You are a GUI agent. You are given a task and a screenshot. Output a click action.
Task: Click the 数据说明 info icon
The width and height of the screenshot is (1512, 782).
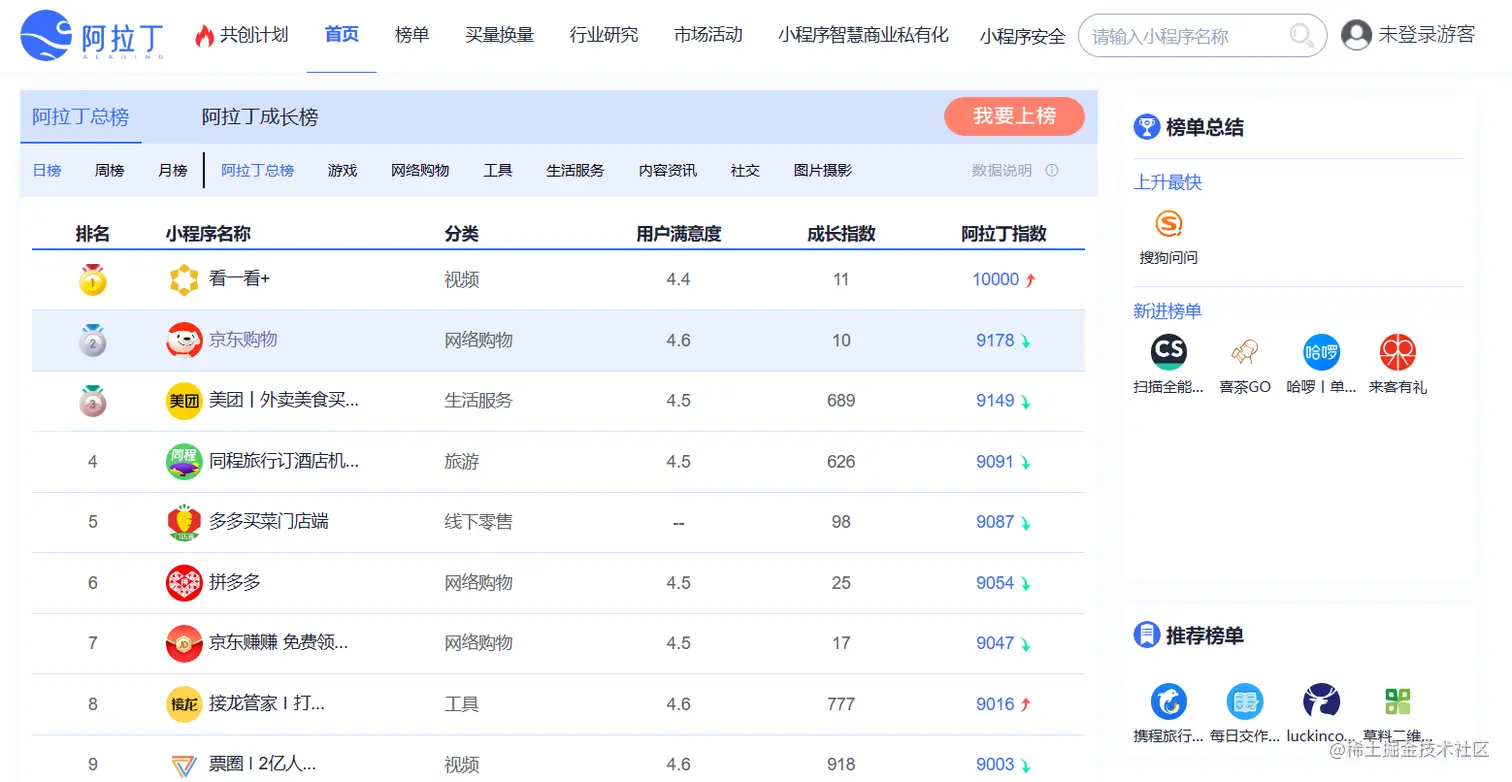coord(1052,170)
